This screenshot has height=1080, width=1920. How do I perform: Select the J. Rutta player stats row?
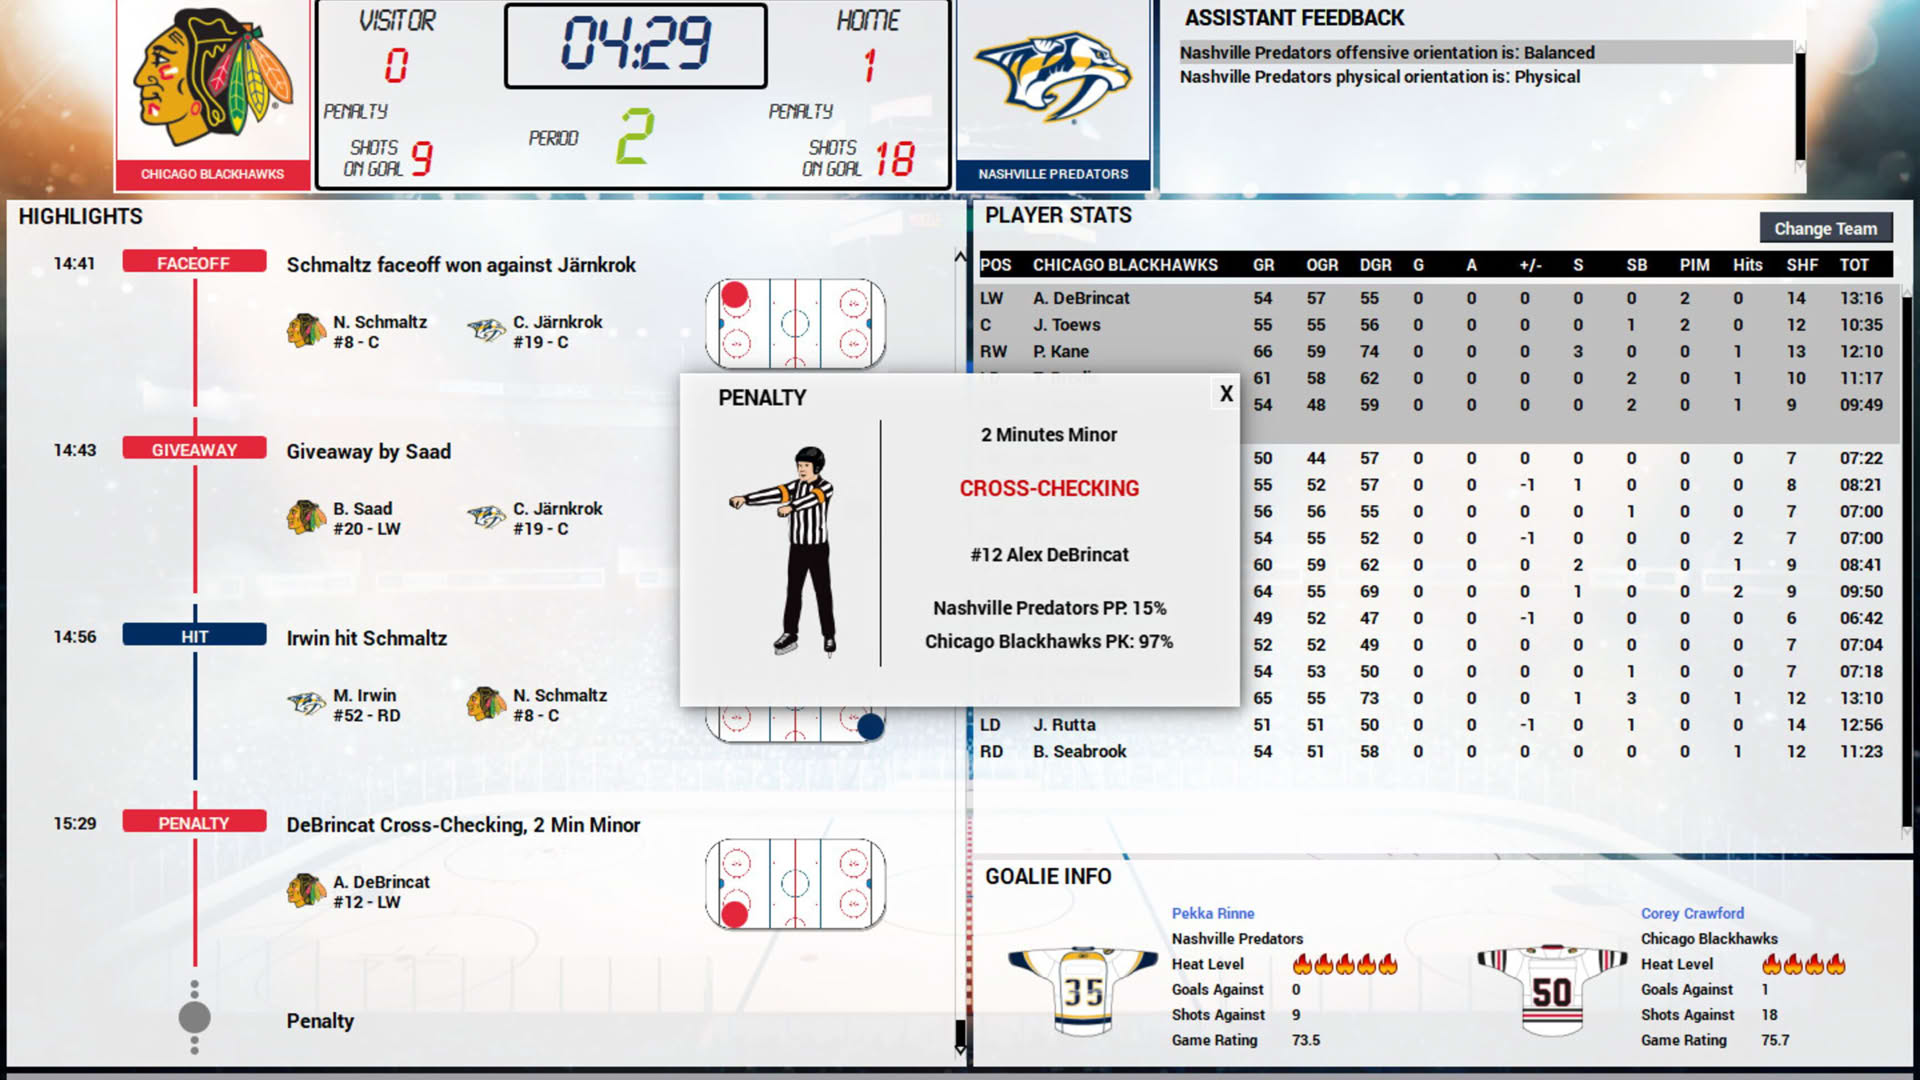tap(1436, 725)
